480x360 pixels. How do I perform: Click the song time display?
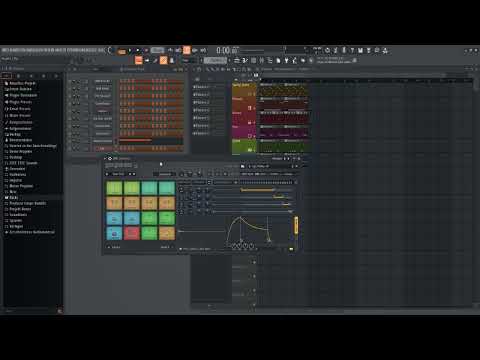[227, 50]
